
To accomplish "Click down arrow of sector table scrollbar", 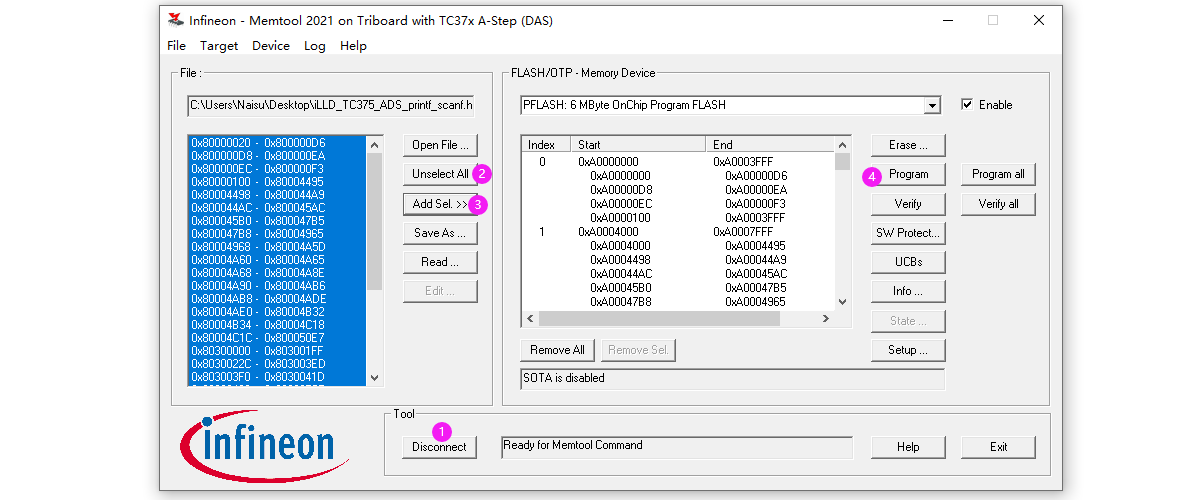I will (x=842, y=302).
